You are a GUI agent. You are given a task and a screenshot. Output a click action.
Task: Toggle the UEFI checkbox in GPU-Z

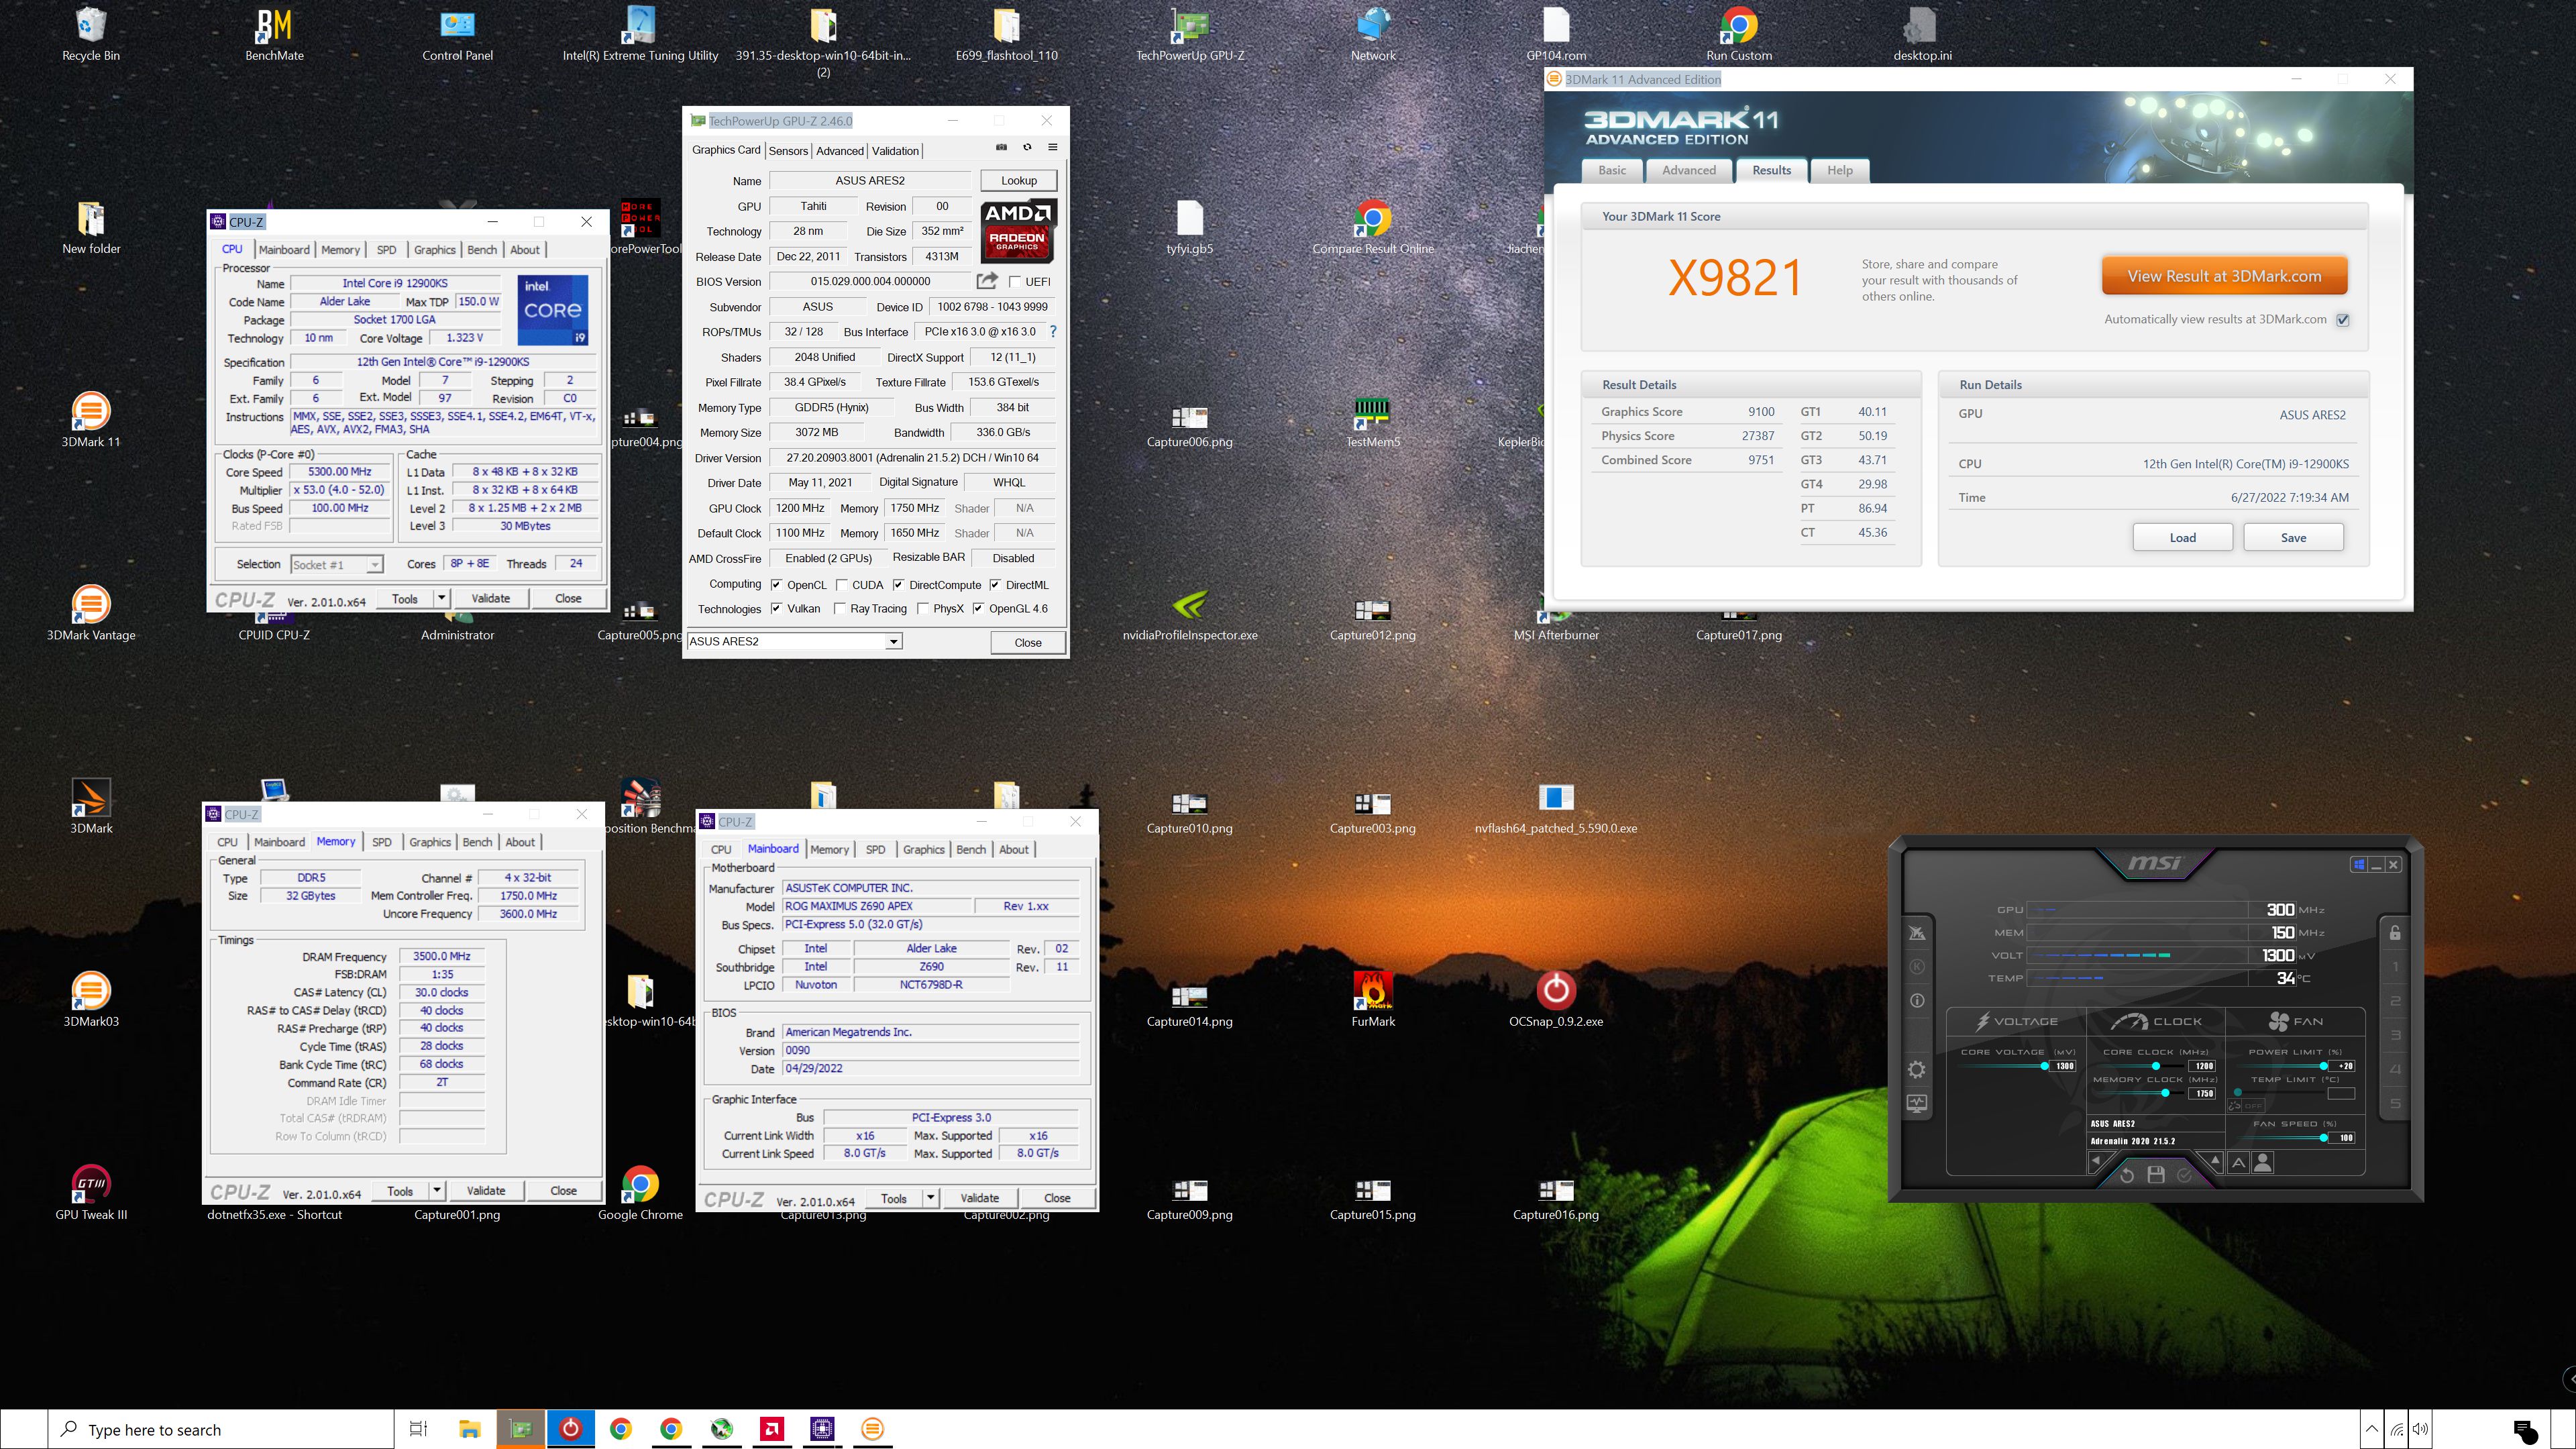pos(1015,282)
